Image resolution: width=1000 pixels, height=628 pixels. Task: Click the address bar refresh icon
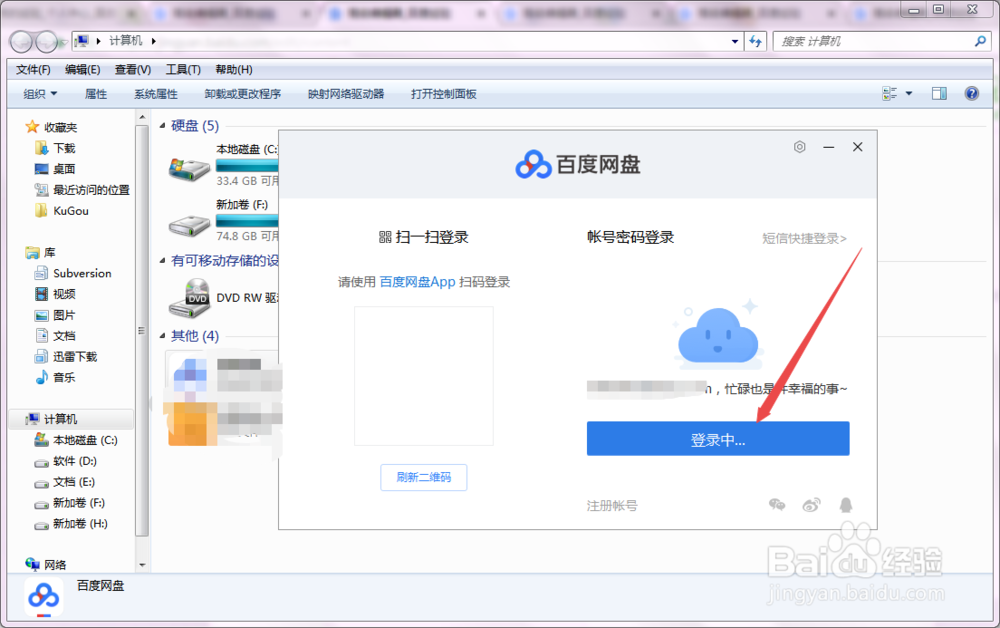coord(756,41)
